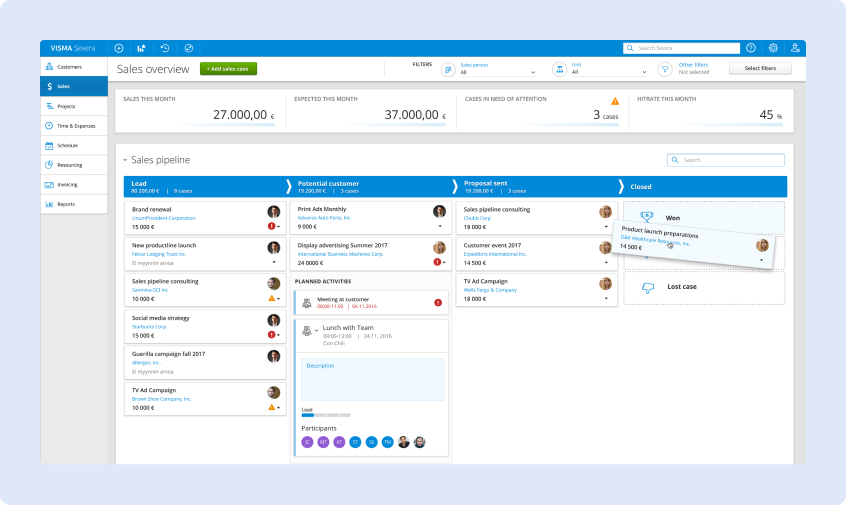Select the Potential customer stage header

[x=372, y=187]
